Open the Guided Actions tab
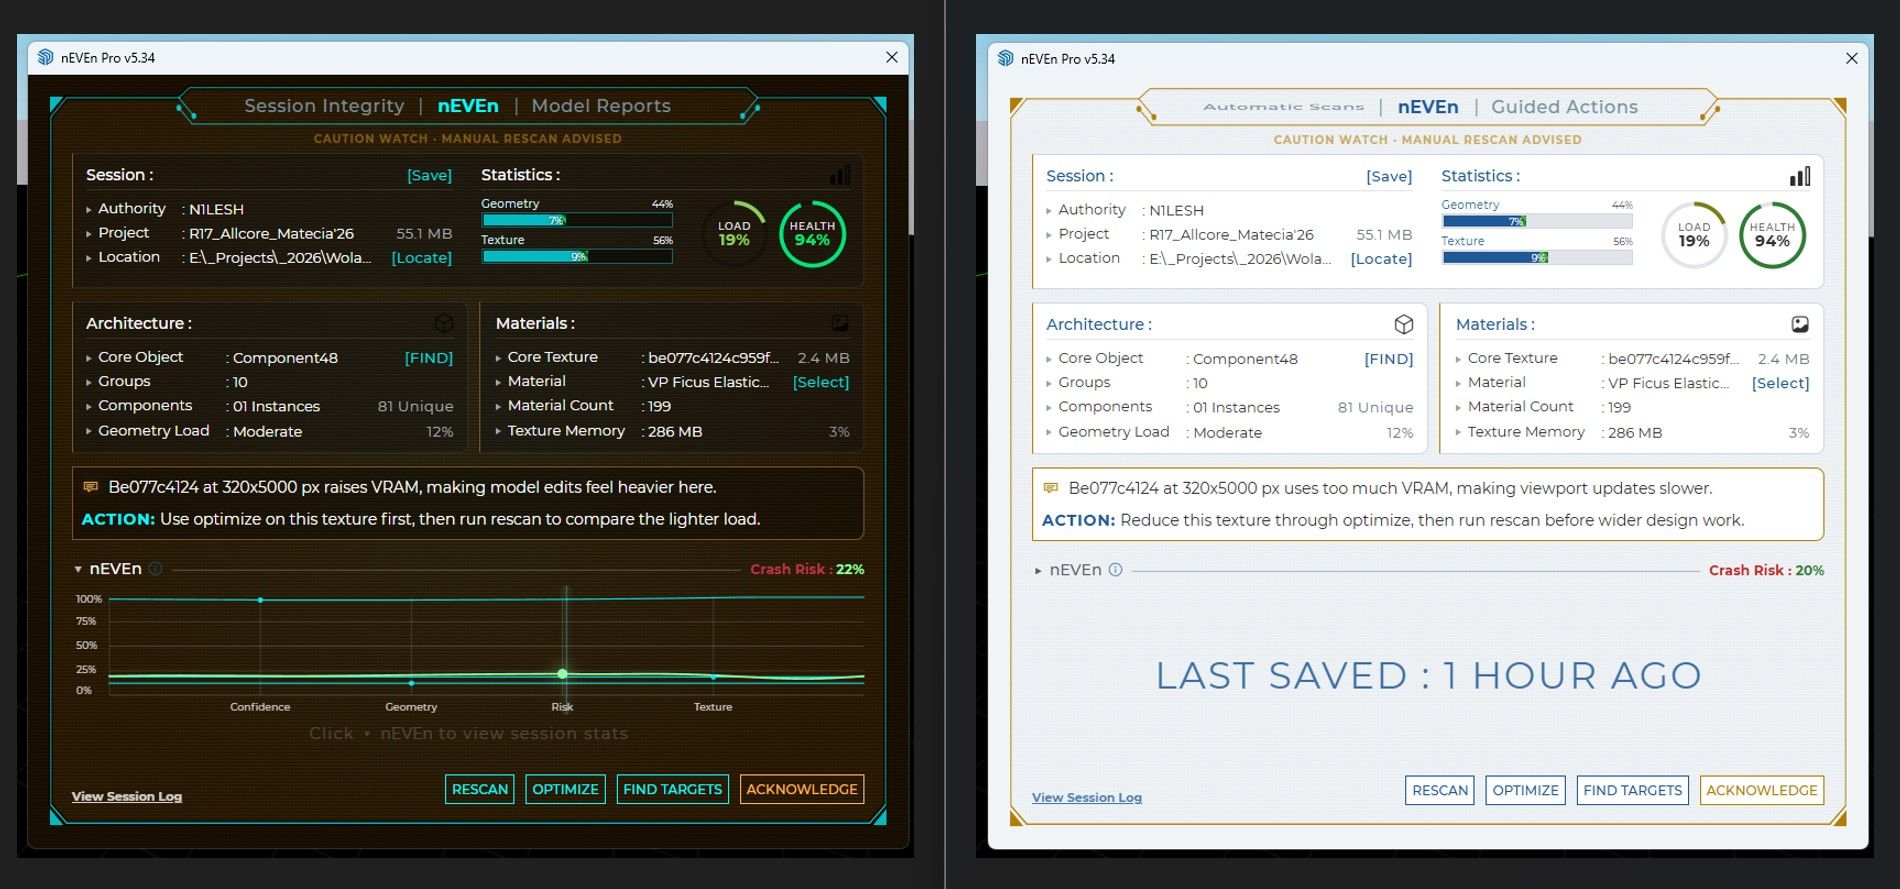 tap(1564, 107)
